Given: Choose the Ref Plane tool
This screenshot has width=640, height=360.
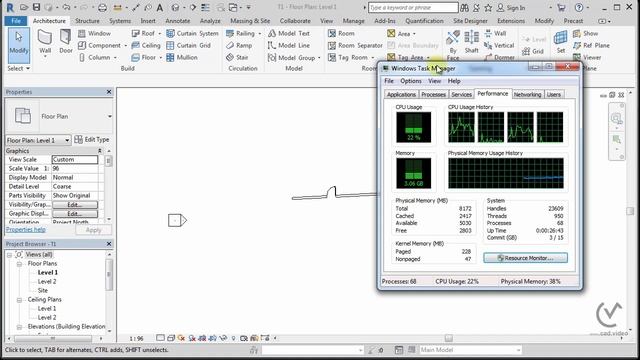Looking at the screenshot, I should point(591,45).
